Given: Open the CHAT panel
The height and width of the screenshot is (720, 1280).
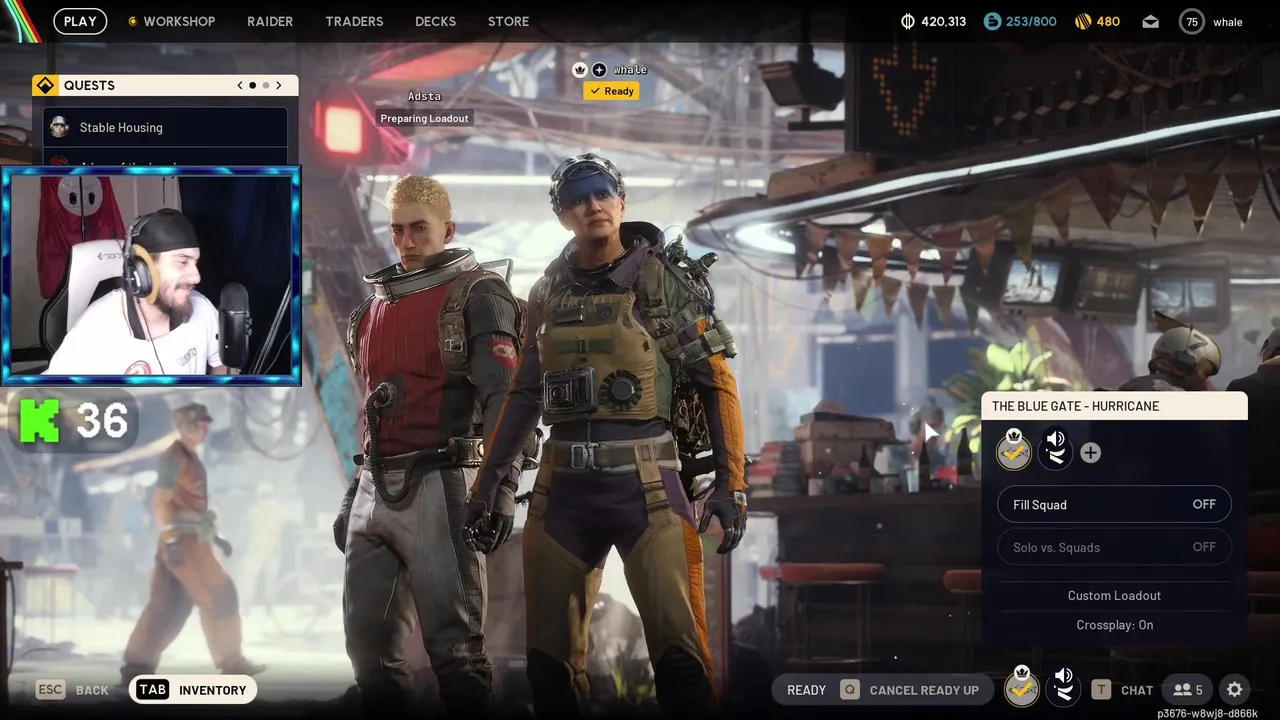Looking at the screenshot, I should [1137, 690].
